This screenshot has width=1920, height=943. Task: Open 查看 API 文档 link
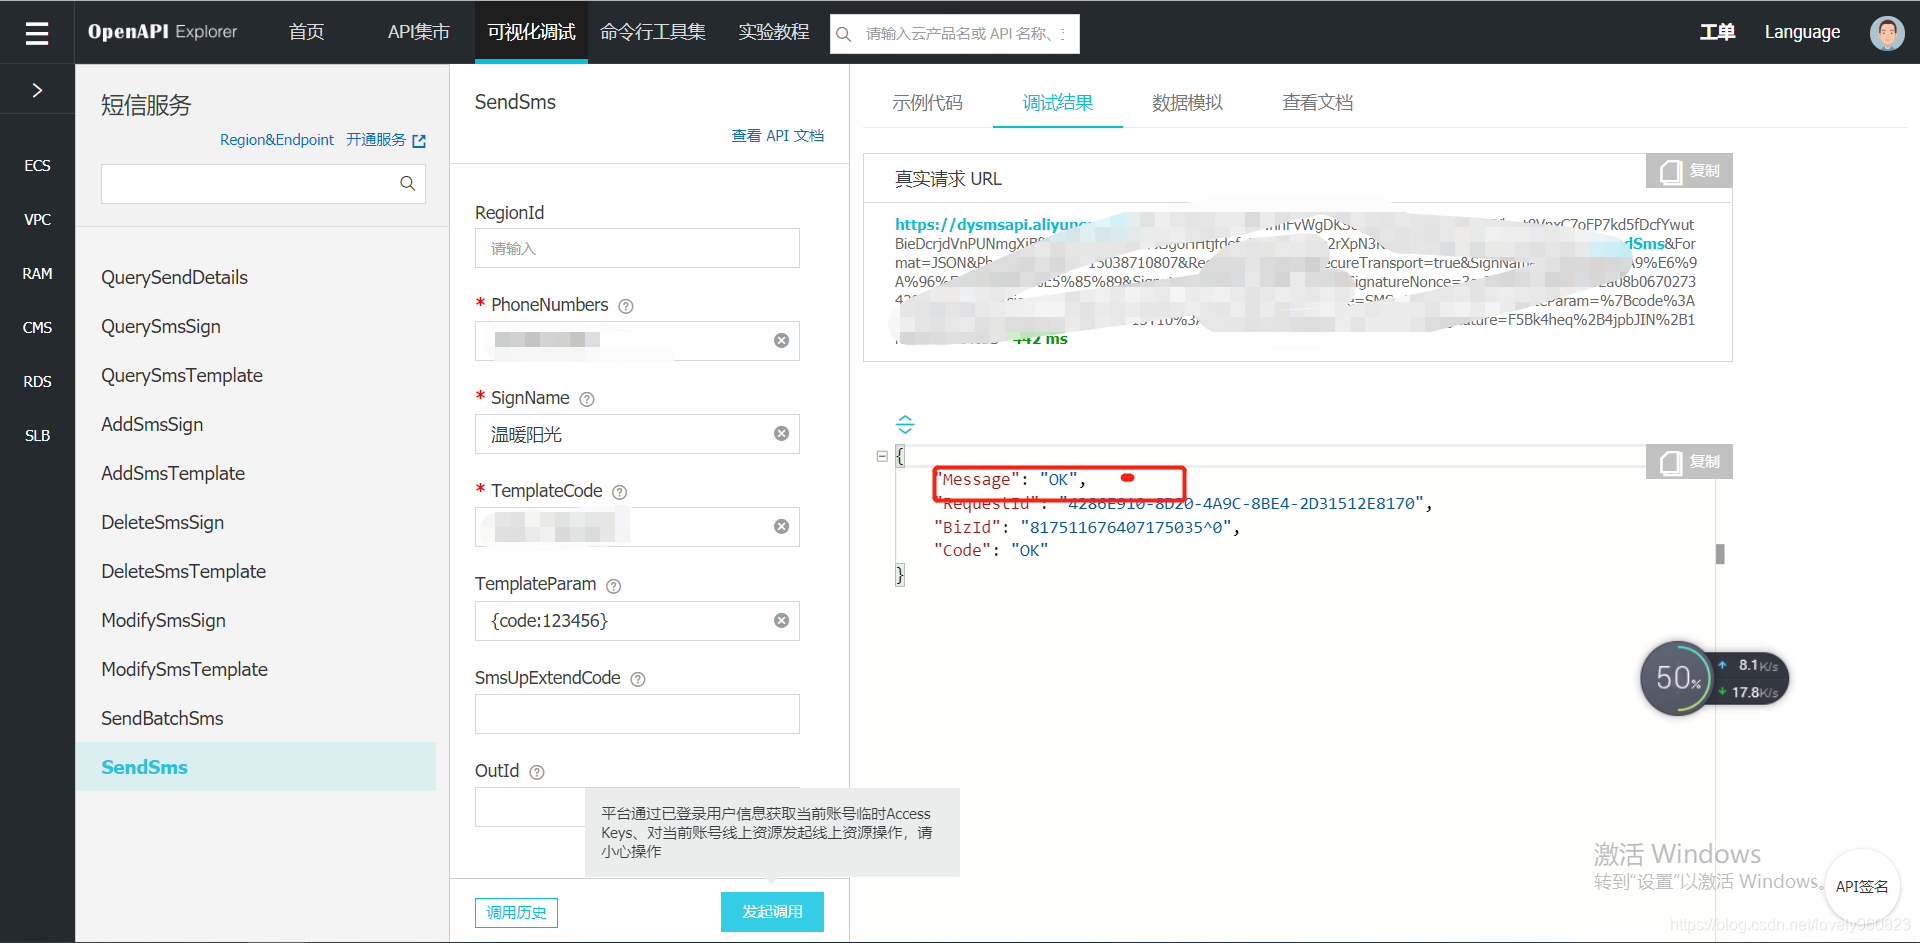coord(778,135)
